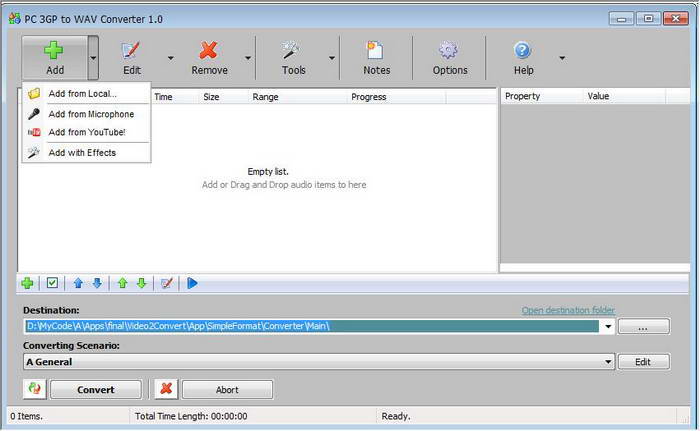
Task: Expand the Edit toolbar dropdown arrow
Action: [171, 58]
